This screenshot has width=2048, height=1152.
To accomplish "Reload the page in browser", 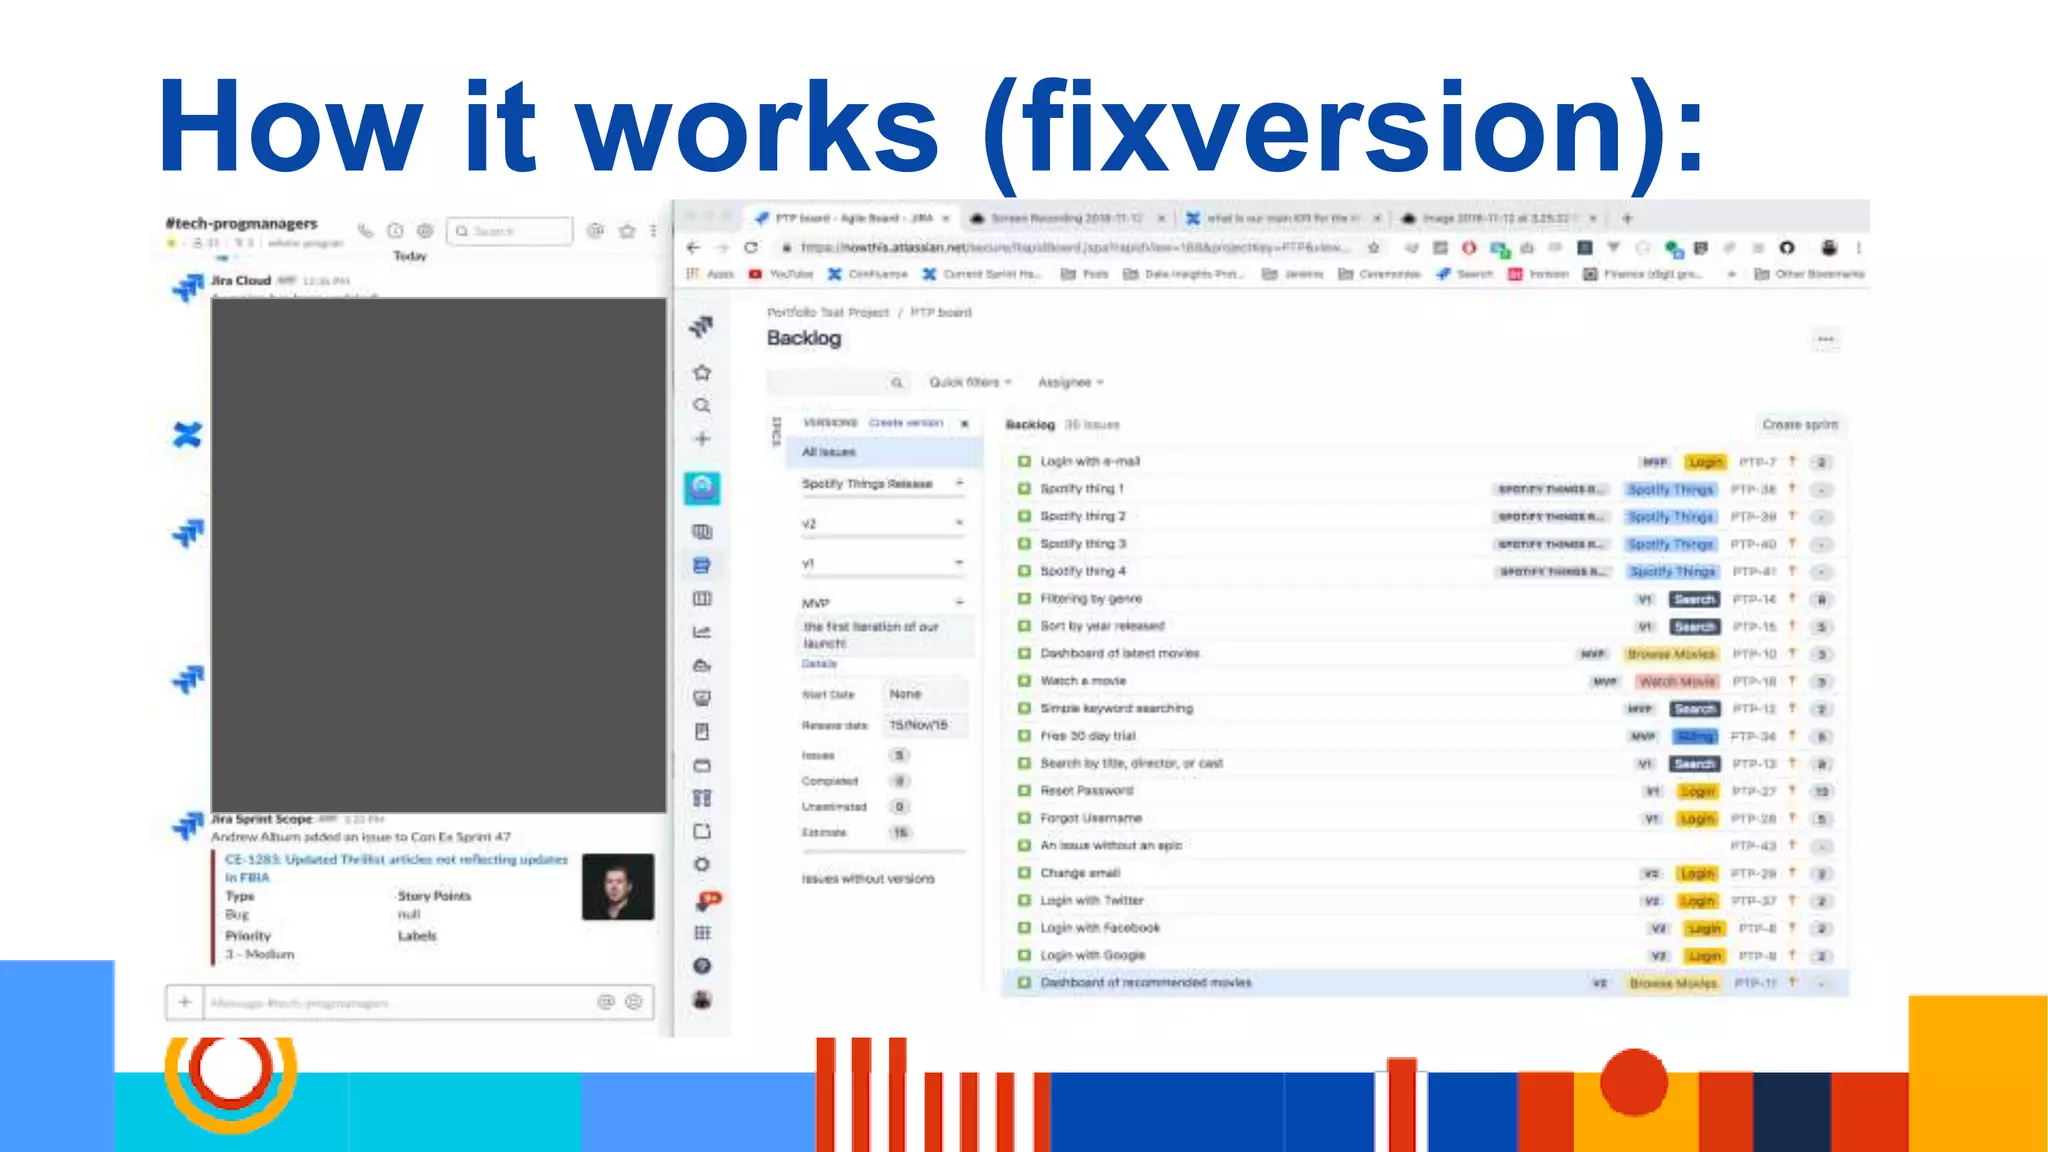I will tap(751, 247).
